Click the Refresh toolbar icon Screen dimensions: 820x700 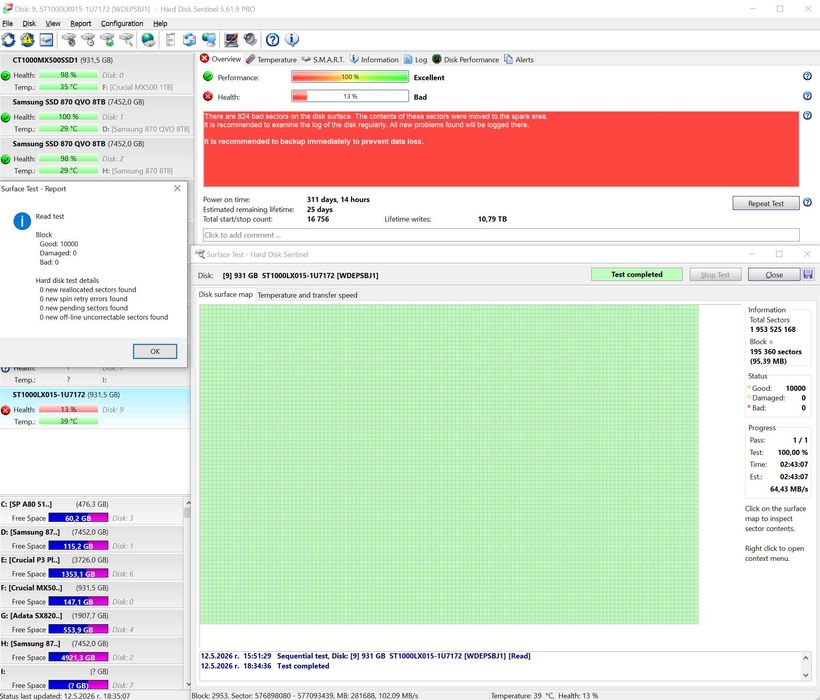click(8, 40)
